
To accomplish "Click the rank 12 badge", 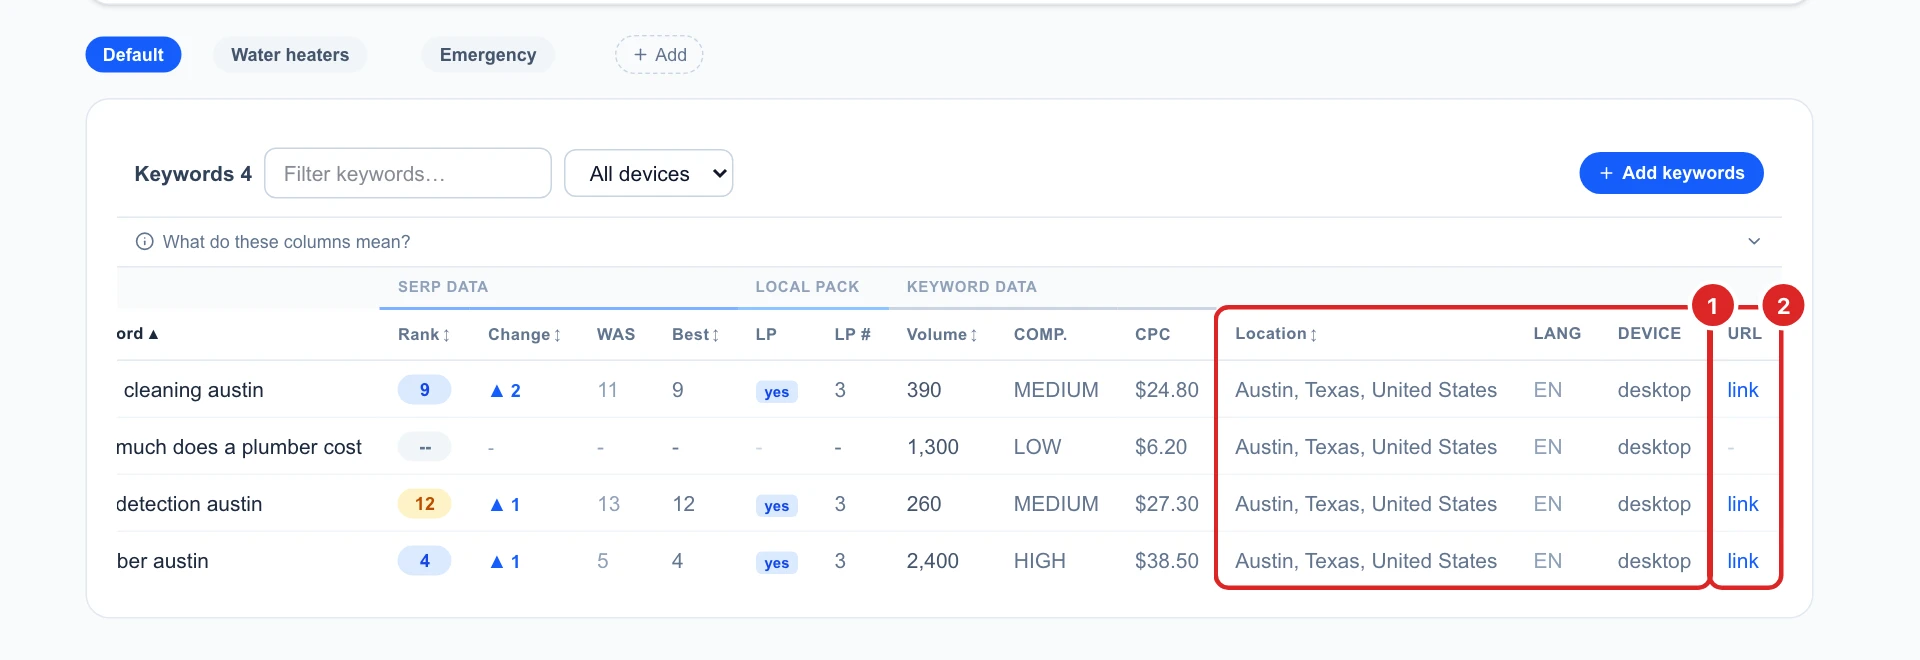I will (x=425, y=504).
